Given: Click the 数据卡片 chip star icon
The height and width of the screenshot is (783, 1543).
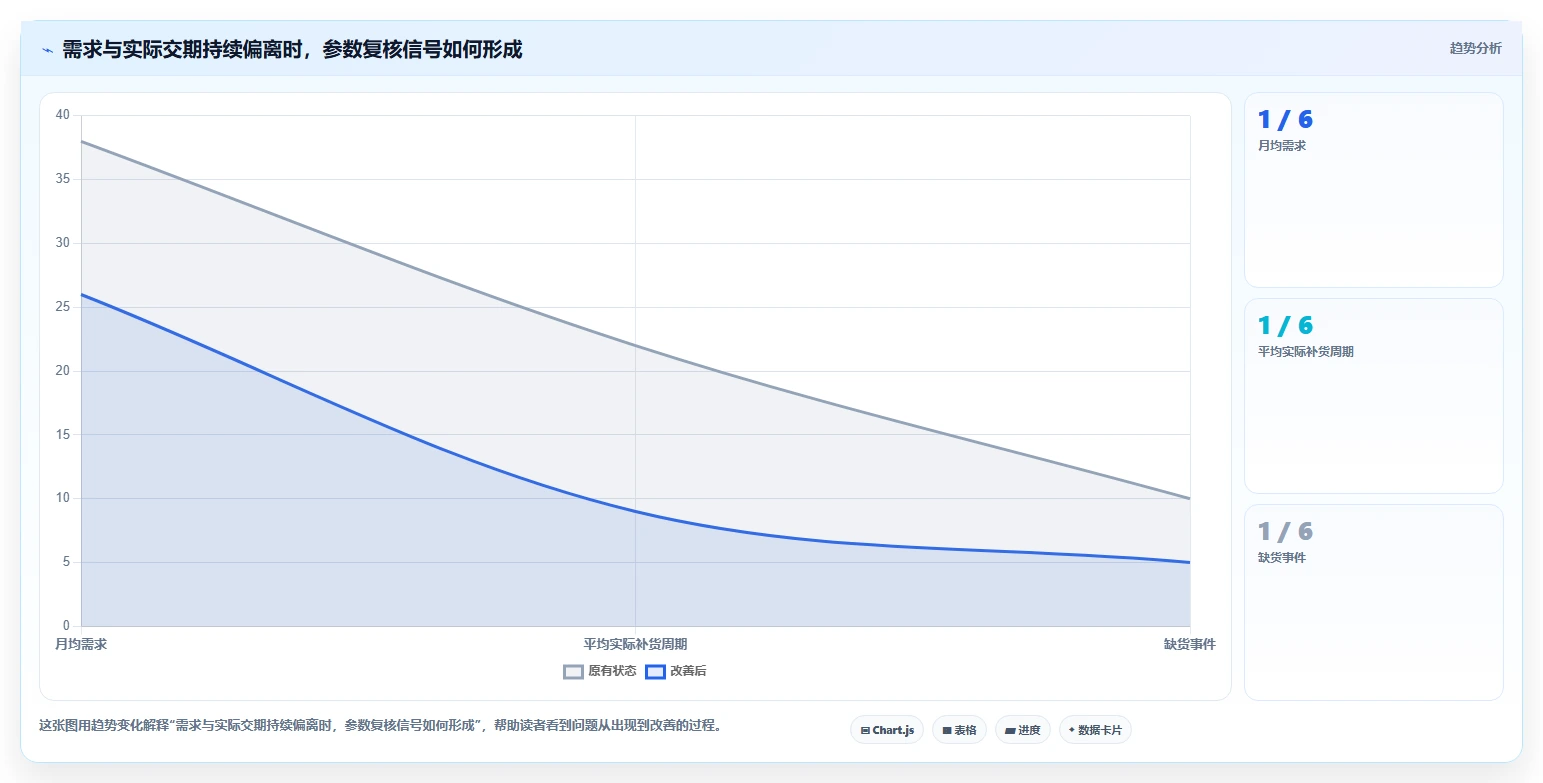Looking at the screenshot, I should point(1072,730).
